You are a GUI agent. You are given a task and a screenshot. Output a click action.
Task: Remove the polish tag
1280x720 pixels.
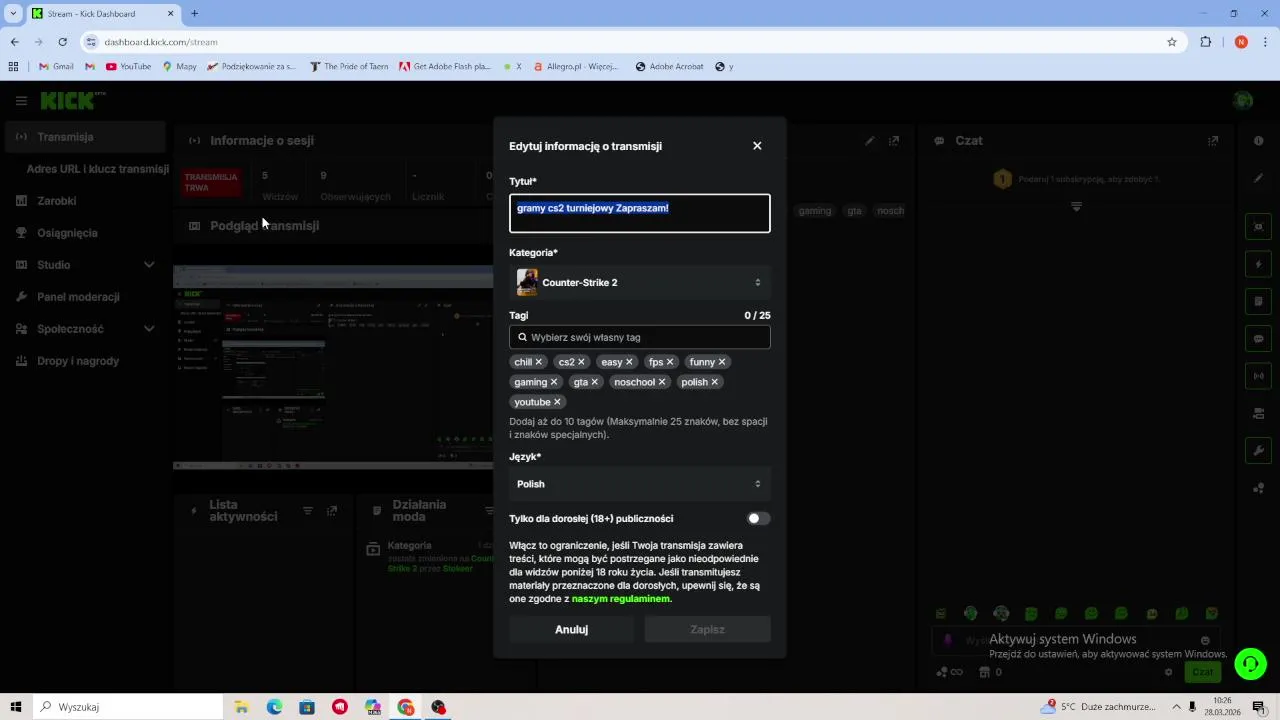pyautogui.click(x=714, y=382)
